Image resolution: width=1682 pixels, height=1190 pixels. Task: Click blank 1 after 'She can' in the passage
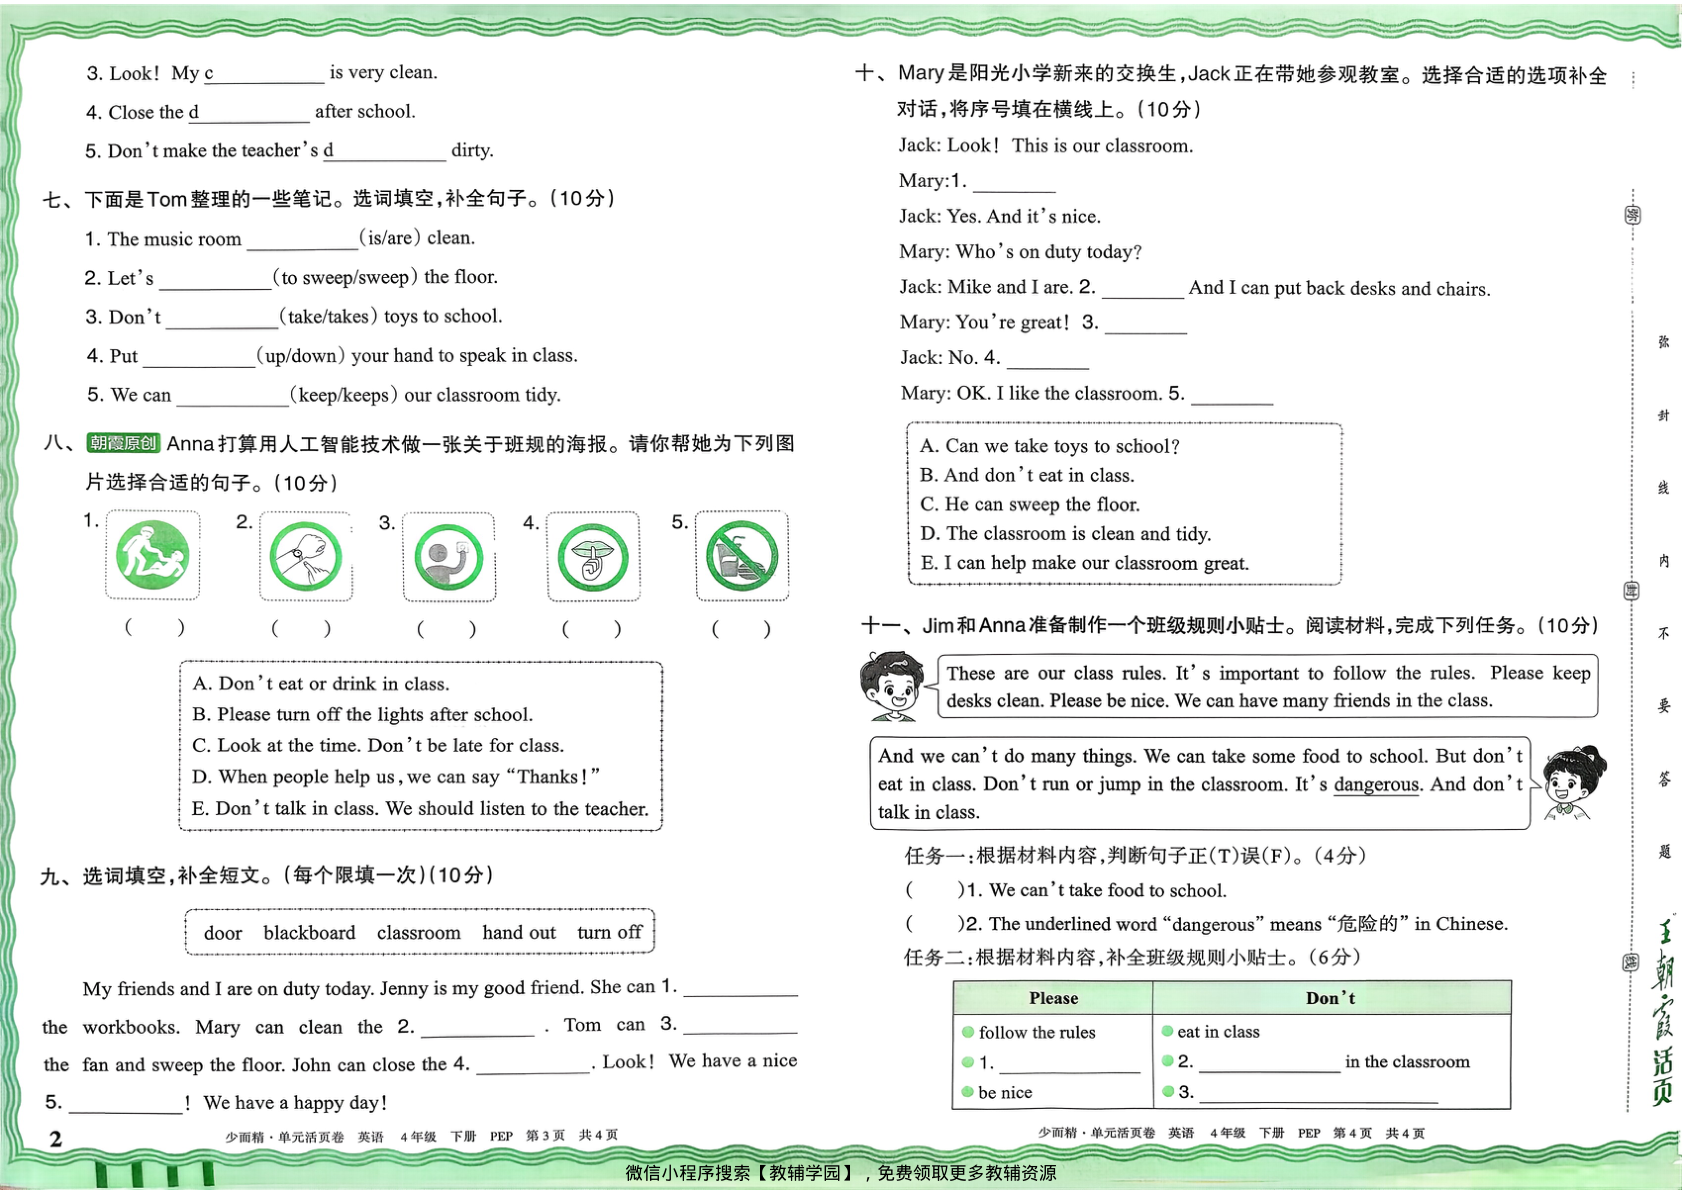[740, 986]
